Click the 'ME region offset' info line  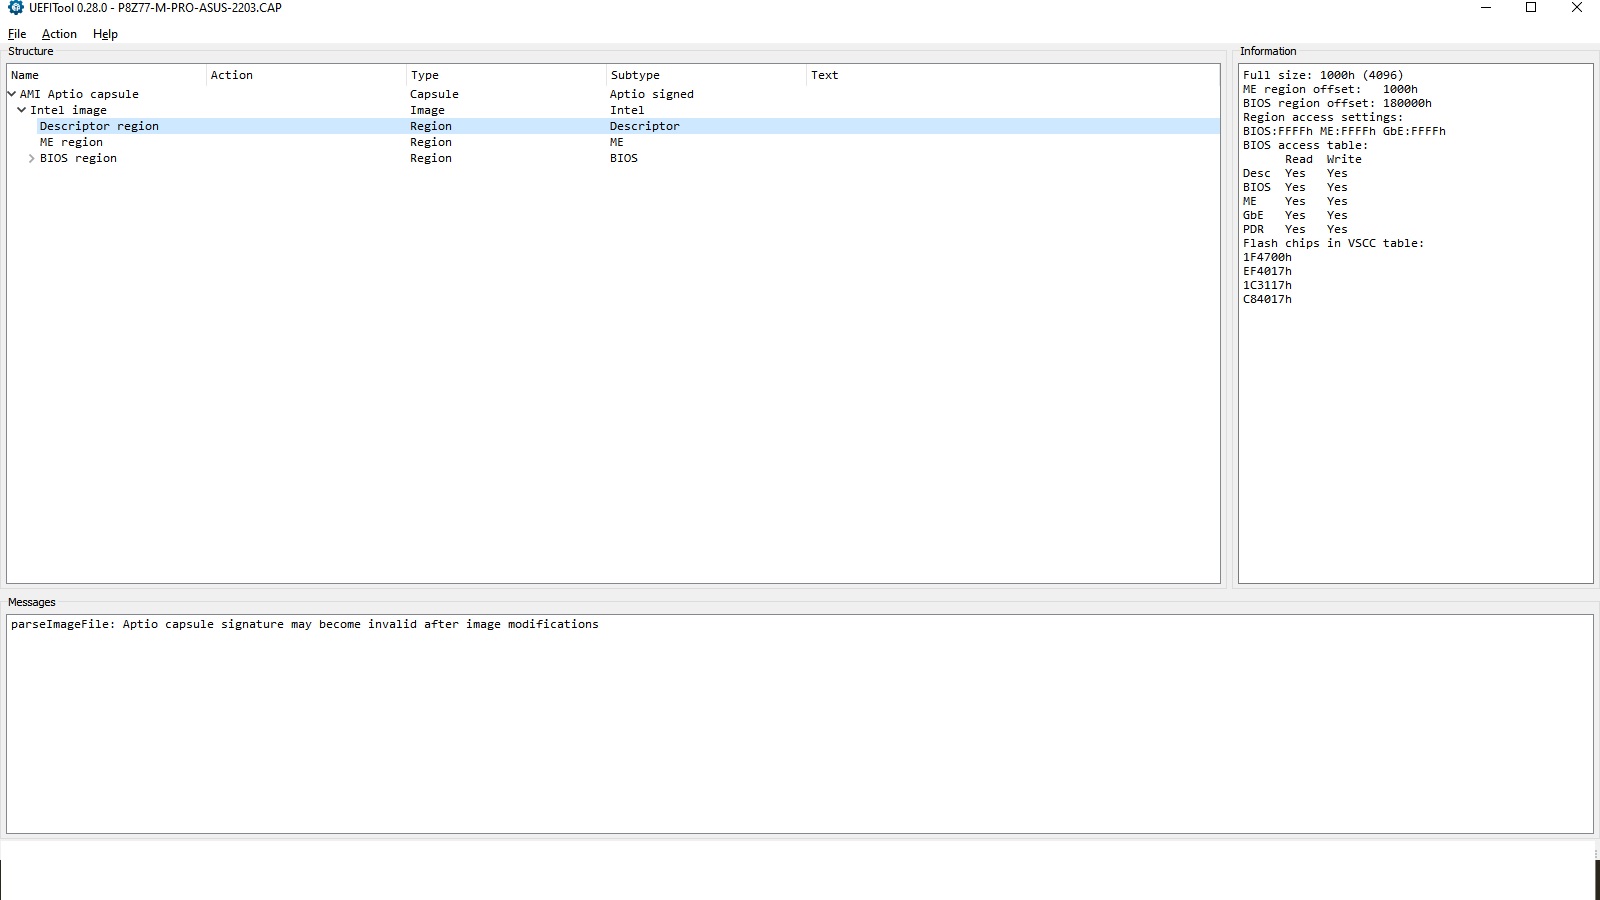coord(1330,89)
